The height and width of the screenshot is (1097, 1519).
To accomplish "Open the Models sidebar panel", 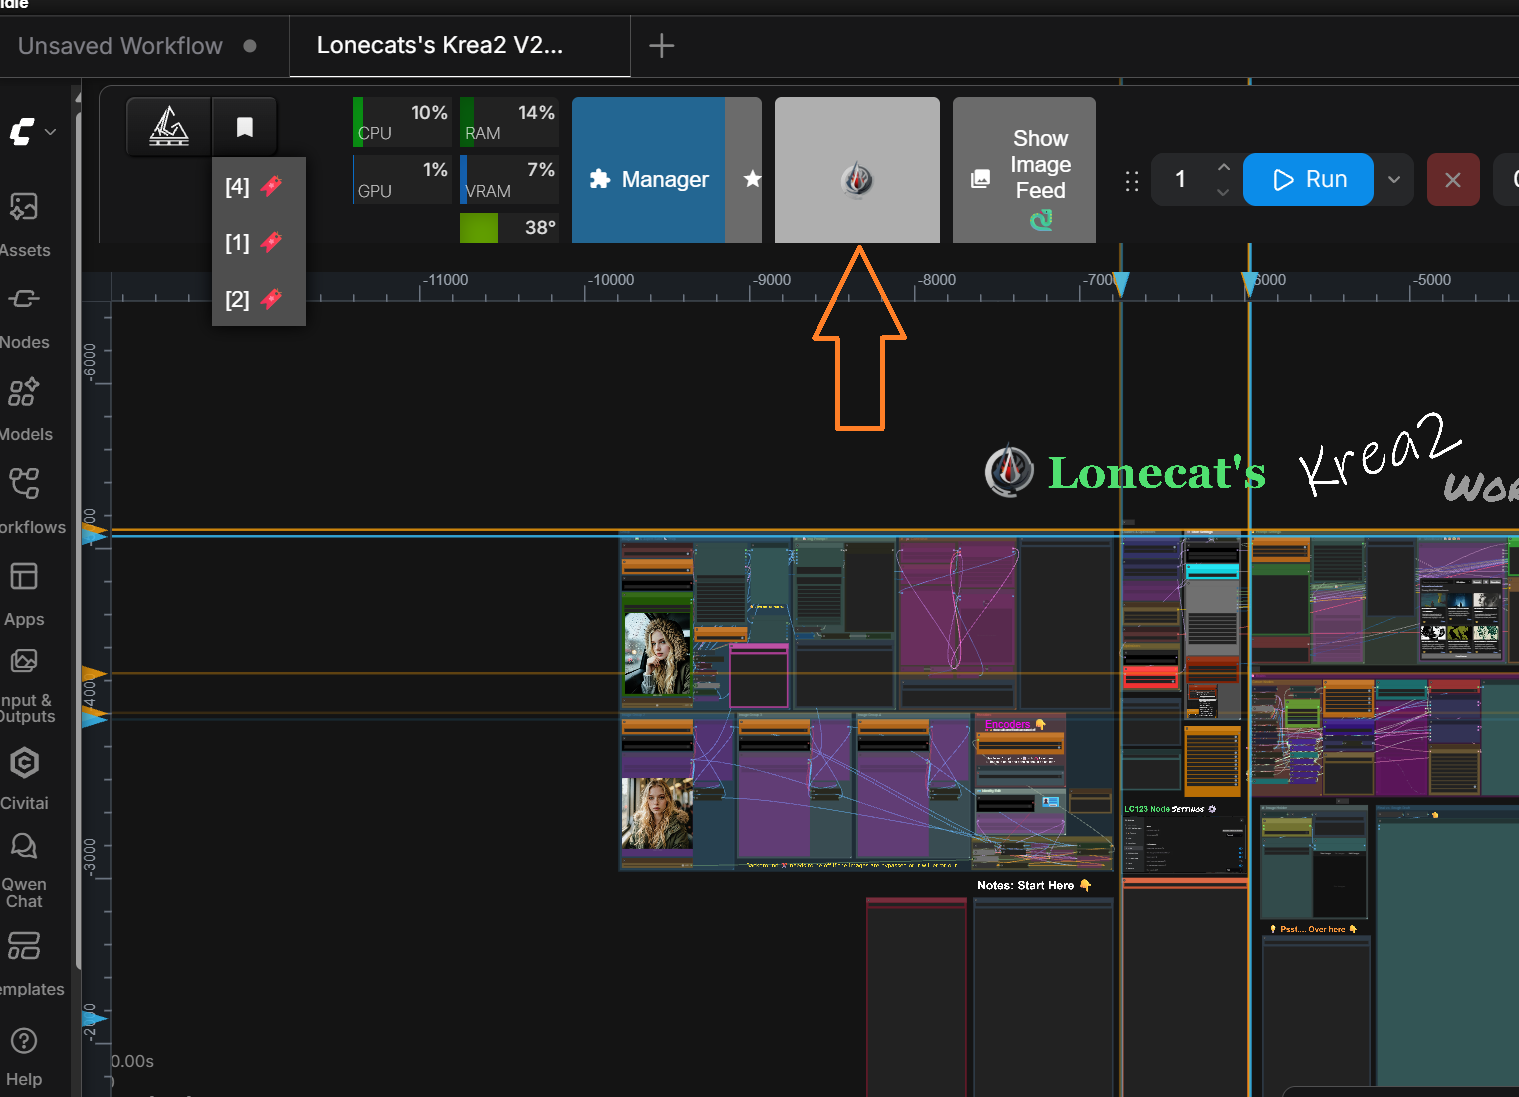I will (x=25, y=409).
